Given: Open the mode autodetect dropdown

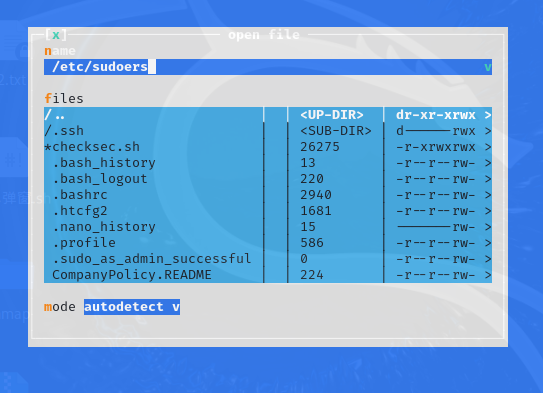Looking at the screenshot, I should (x=132, y=307).
